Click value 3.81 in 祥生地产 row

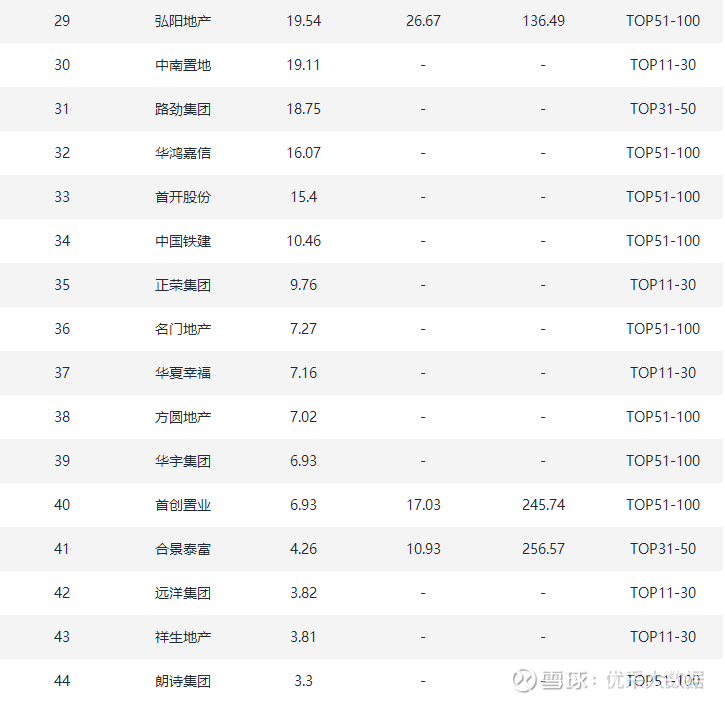pyautogui.click(x=303, y=637)
